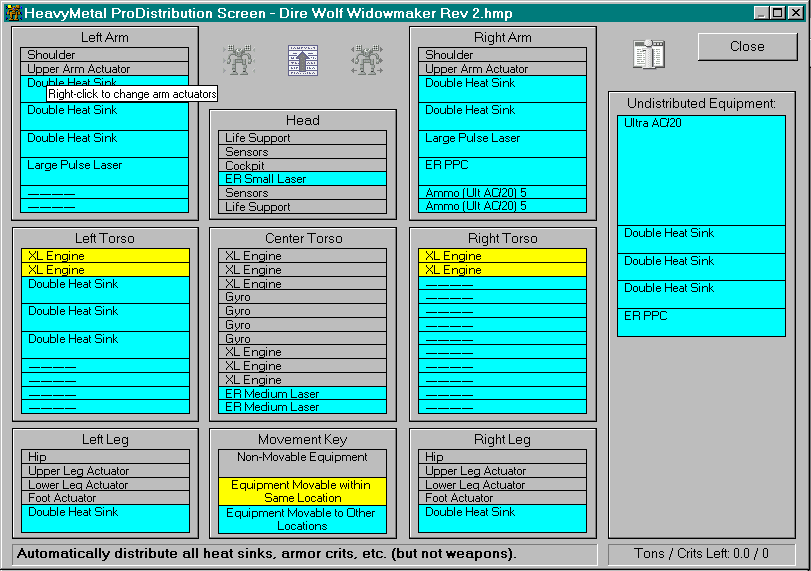Screen dimensions: 811x571
Task: Click Upper Leg Actuator in Left Leg
Action: pos(106,471)
